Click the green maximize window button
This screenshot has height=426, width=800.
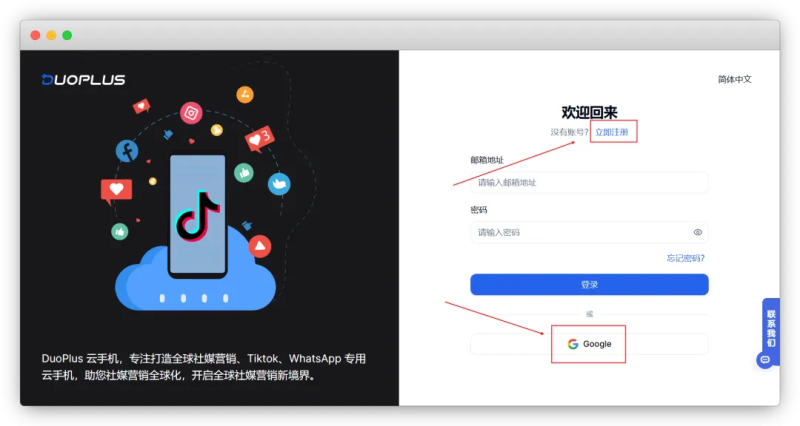tap(67, 35)
